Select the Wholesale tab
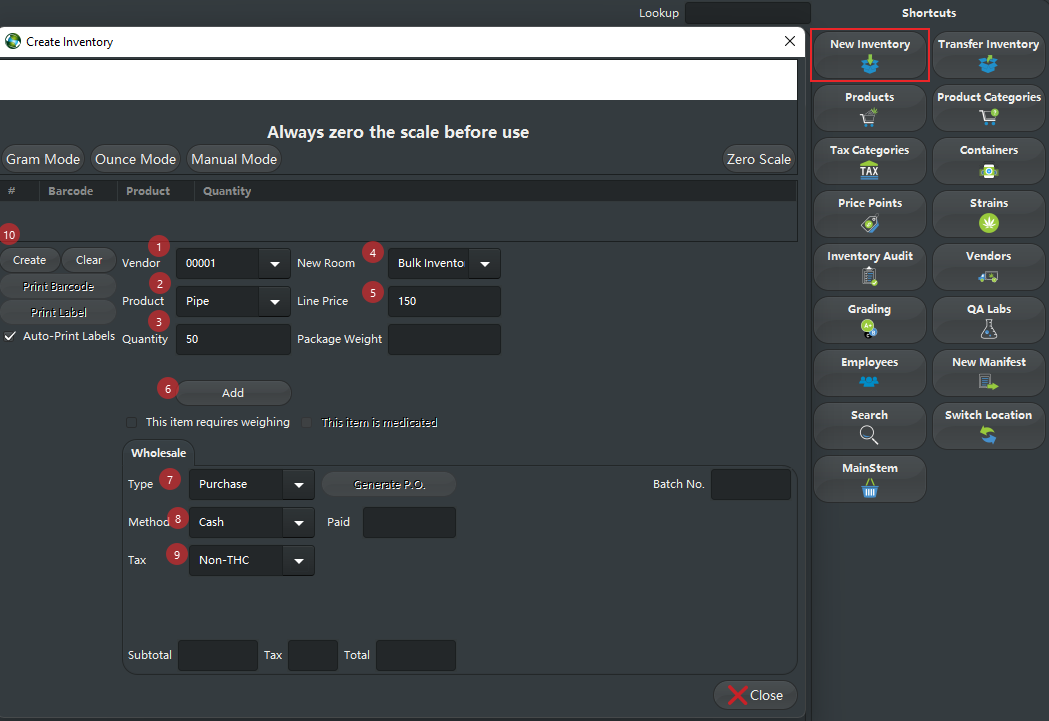This screenshot has height=721, width=1049. (158, 453)
